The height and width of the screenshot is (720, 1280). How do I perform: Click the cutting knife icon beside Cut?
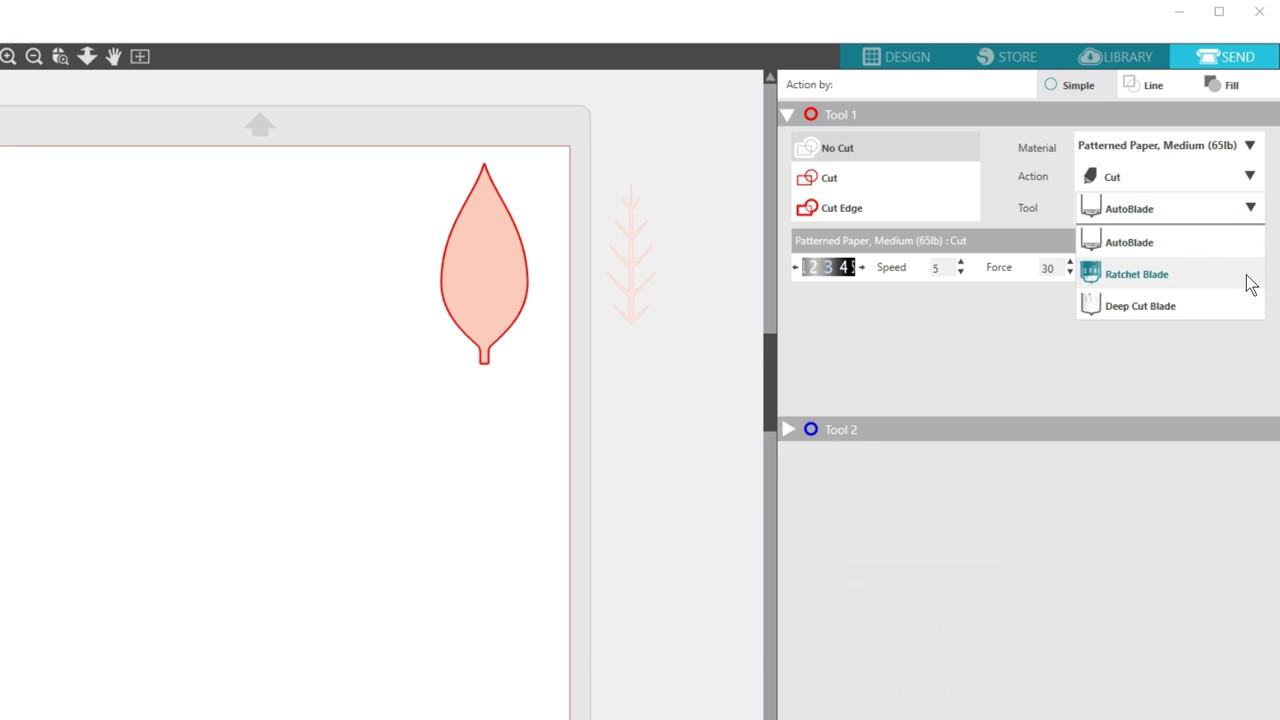[1090, 177]
